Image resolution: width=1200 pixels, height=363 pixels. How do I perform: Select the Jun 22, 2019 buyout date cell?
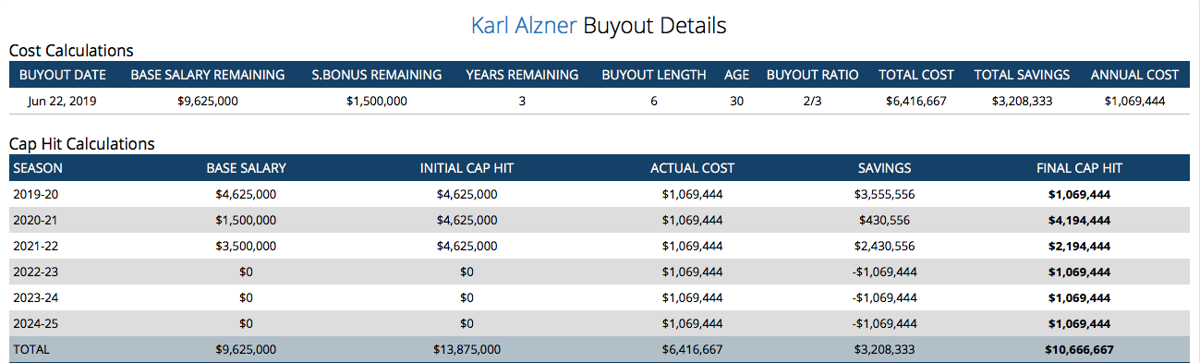pos(63,101)
